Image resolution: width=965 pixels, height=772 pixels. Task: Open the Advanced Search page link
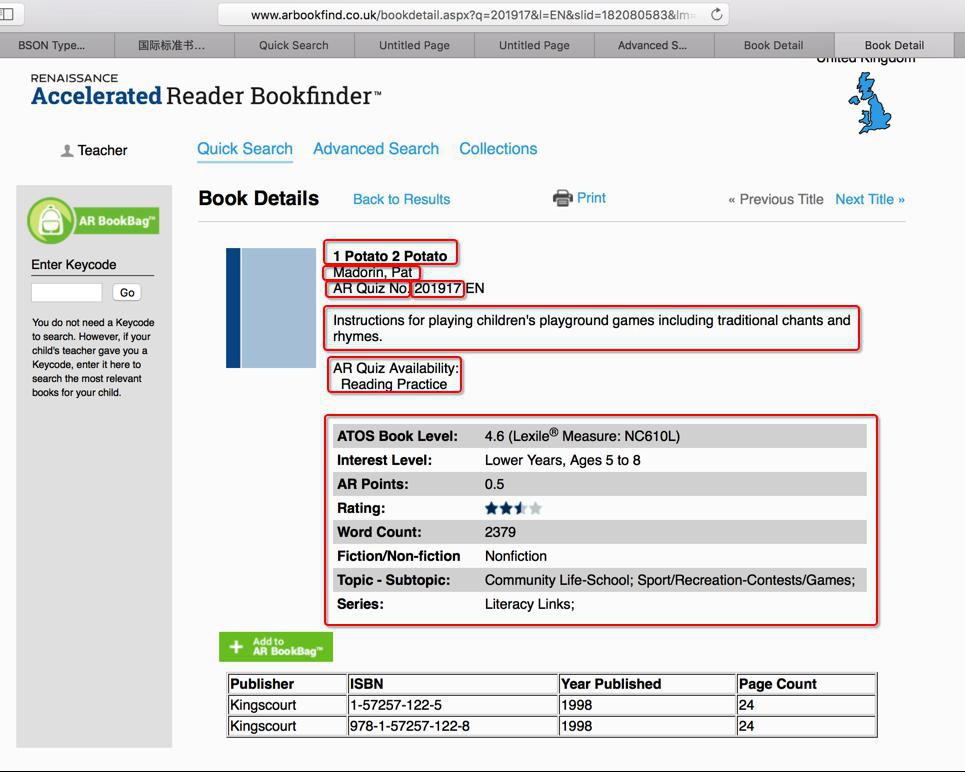(x=376, y=149)
